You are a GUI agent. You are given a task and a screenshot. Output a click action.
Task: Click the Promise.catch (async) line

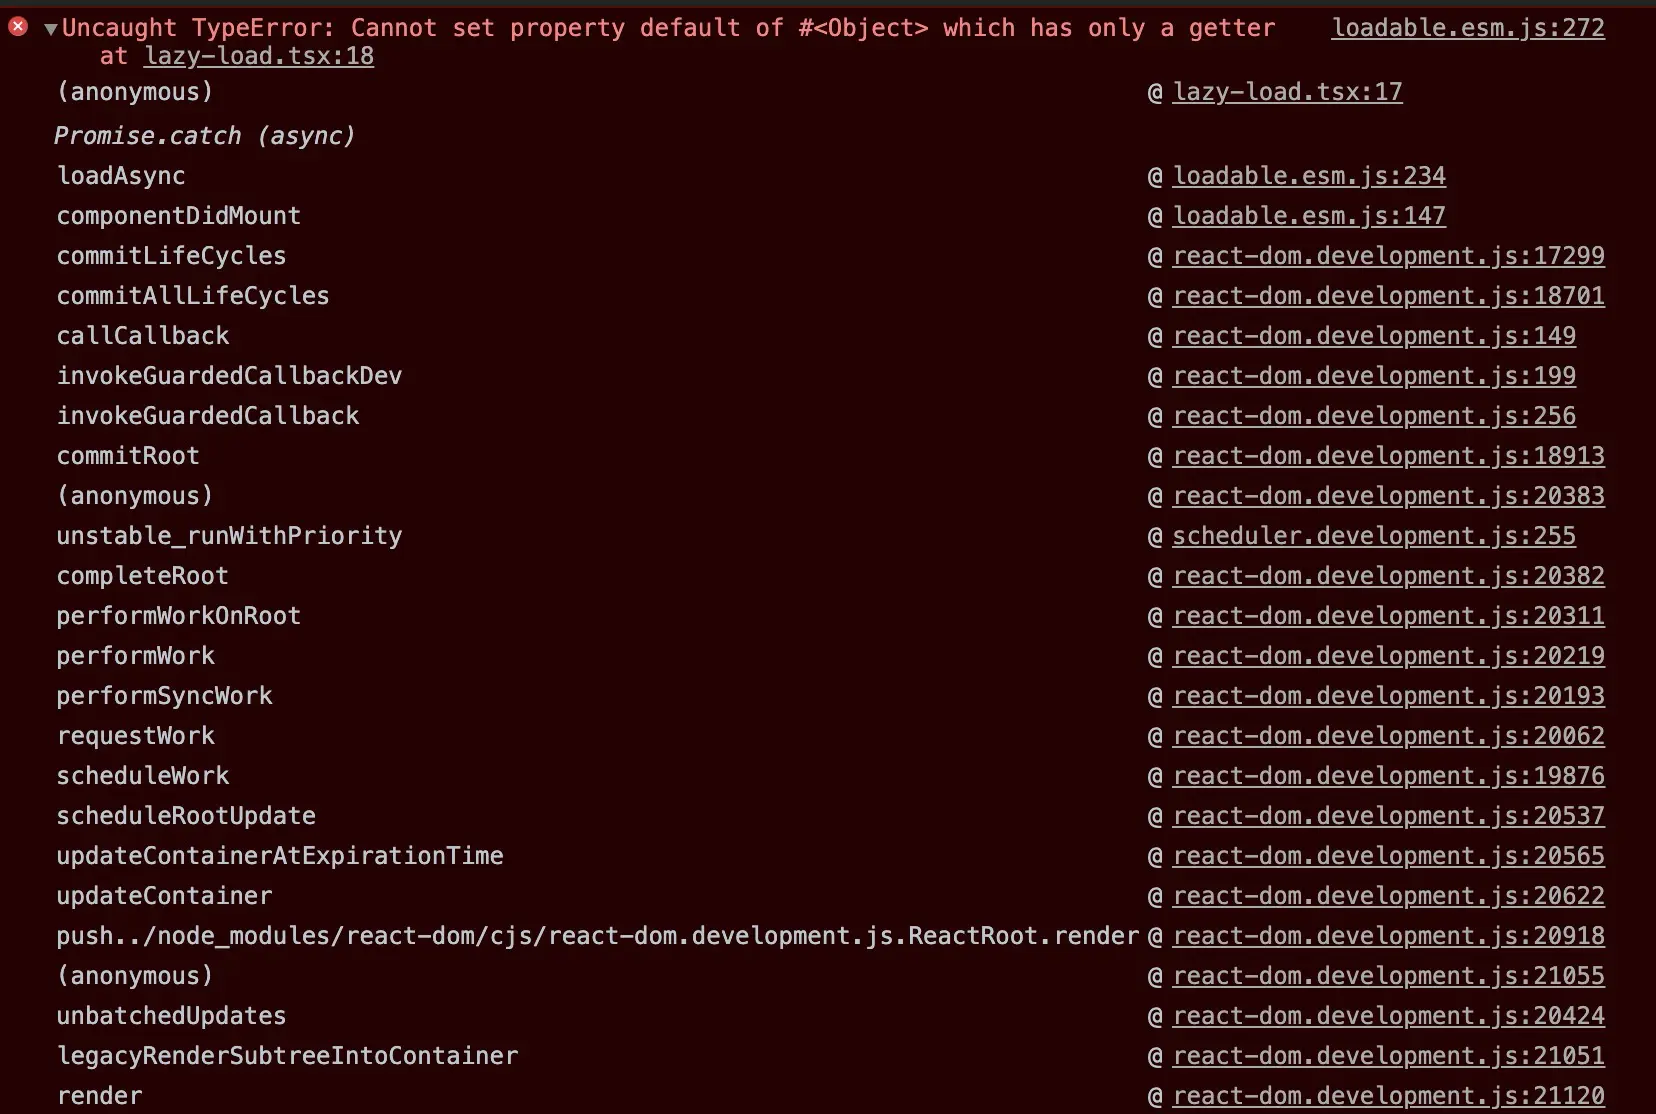(204, 136)
